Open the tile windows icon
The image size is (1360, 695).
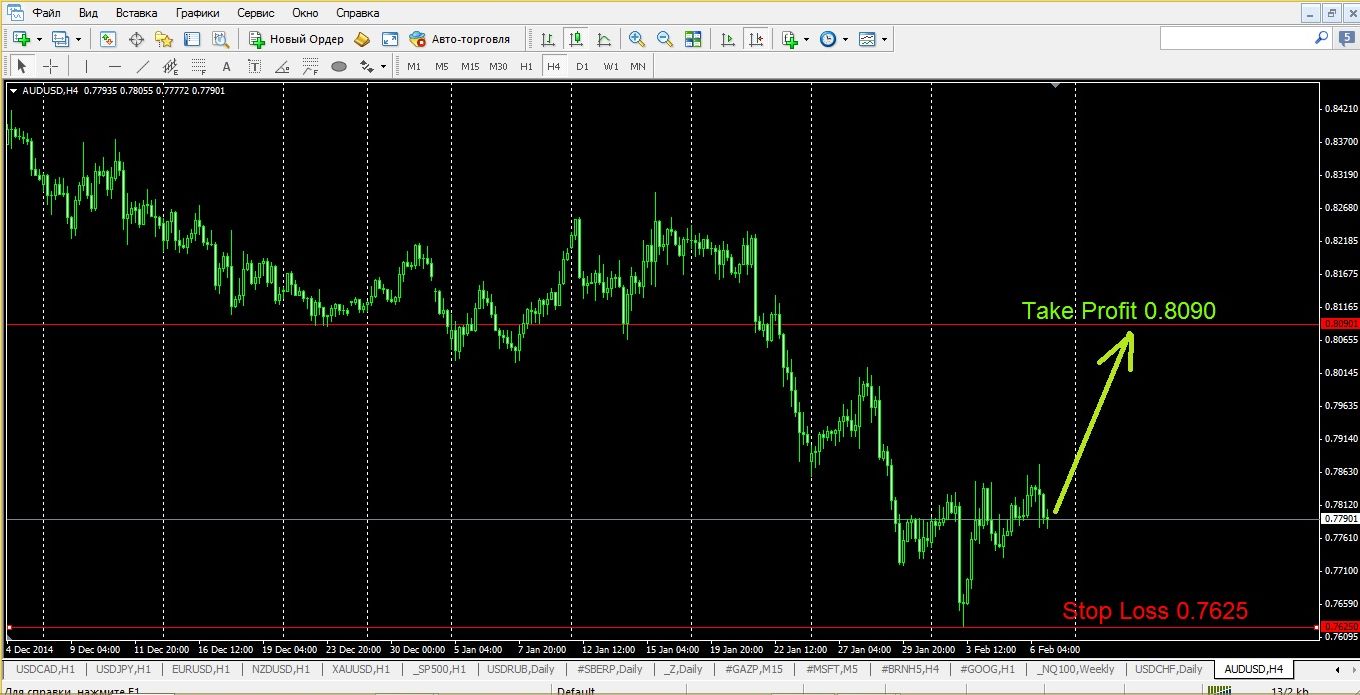(693, 39)
